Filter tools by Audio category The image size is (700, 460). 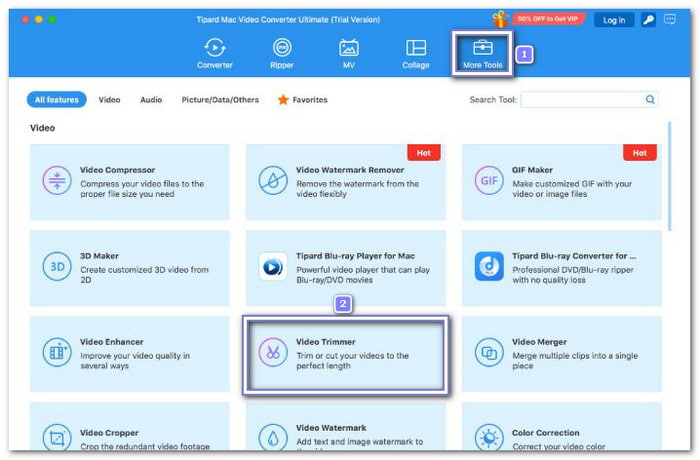151,100
